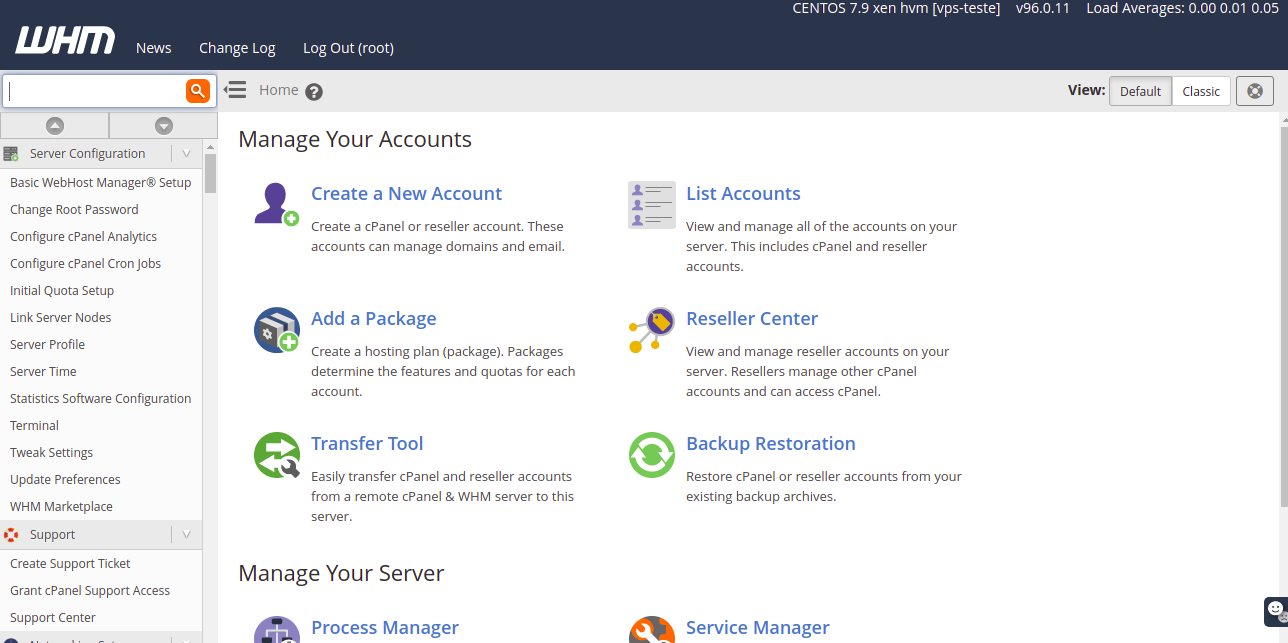Click the expand-all down arrow in sidebar

pyautogui.click(x=164, y=126)
